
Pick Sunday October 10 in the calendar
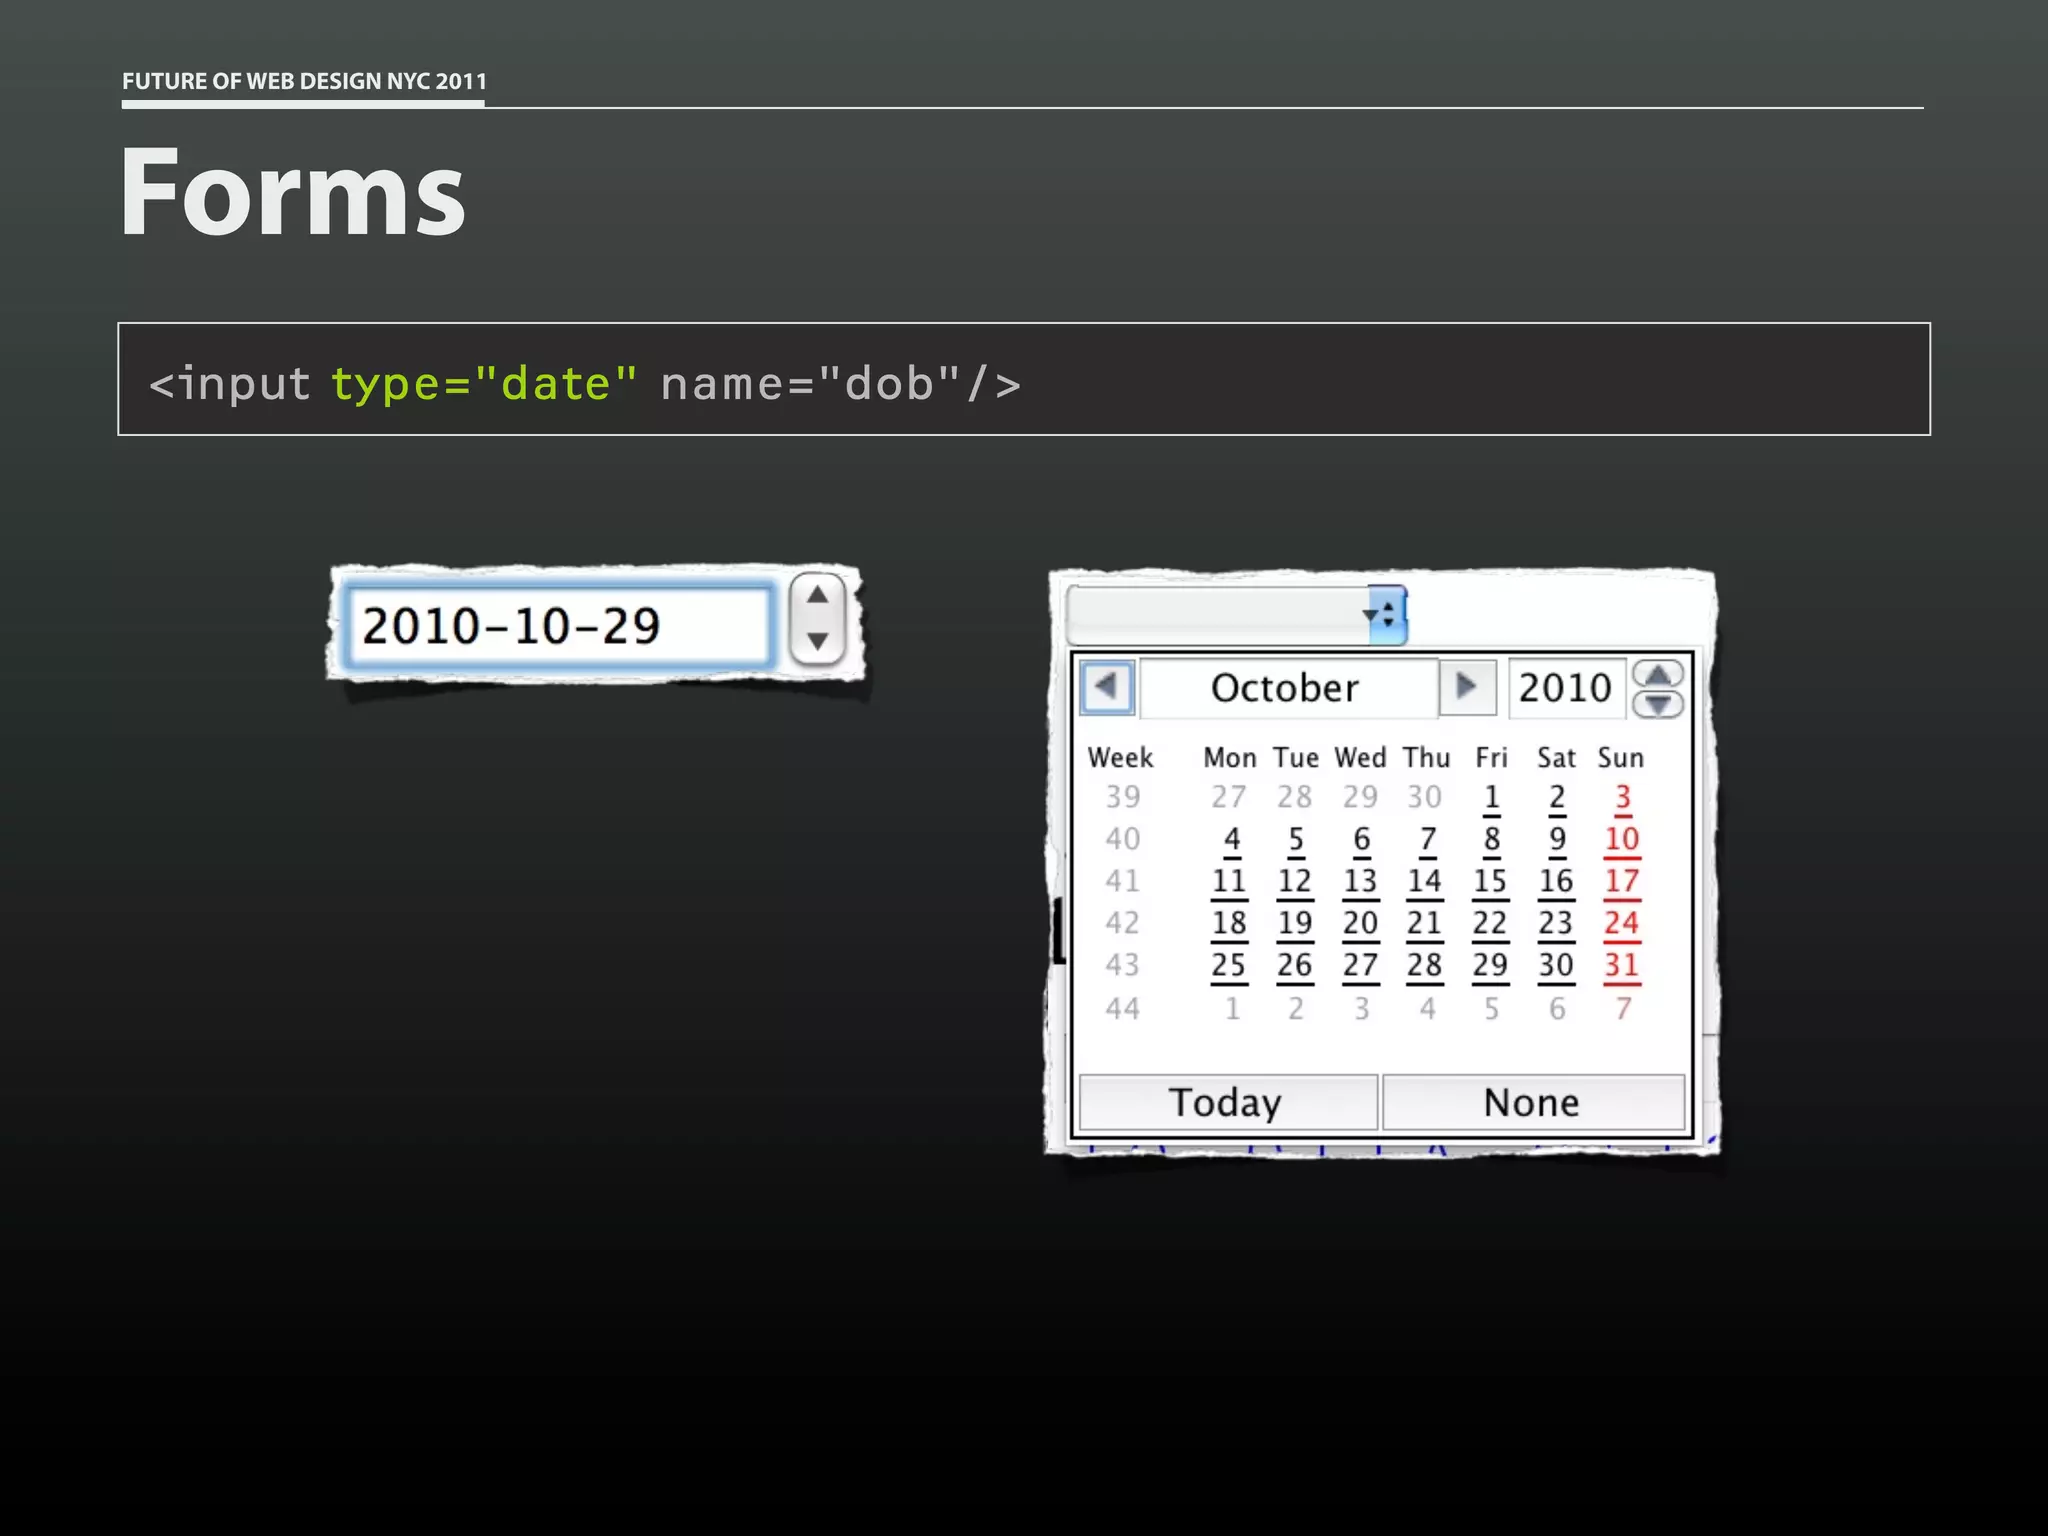[1621, 839]
